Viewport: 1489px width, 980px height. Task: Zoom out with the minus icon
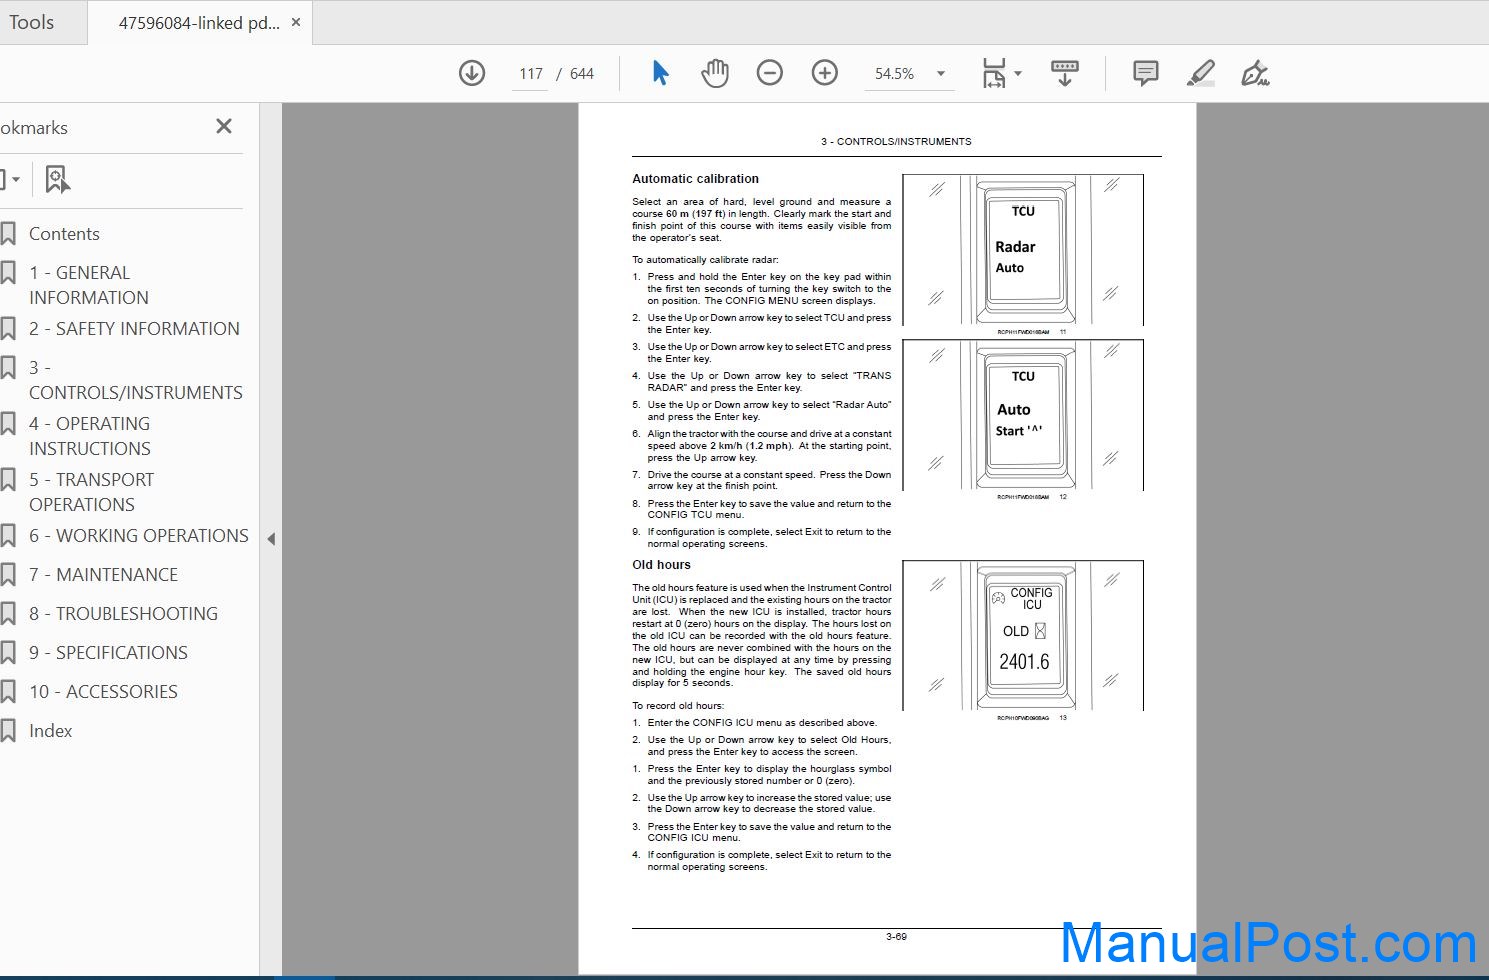pos(770,73)
